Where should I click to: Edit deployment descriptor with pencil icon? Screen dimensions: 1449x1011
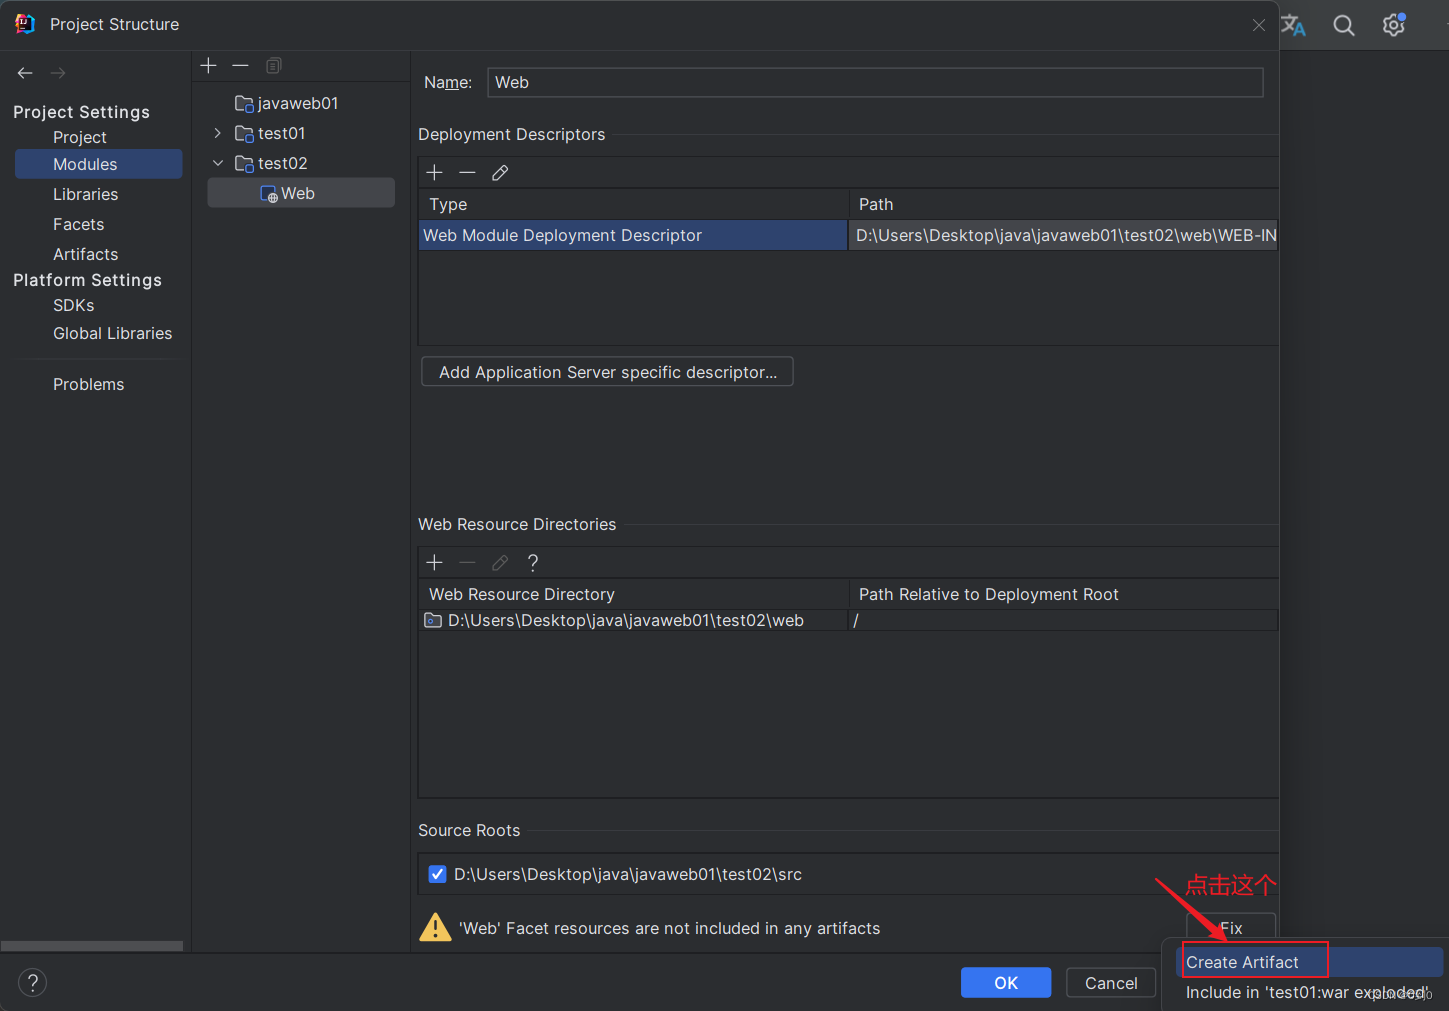(x=500, y=173)
